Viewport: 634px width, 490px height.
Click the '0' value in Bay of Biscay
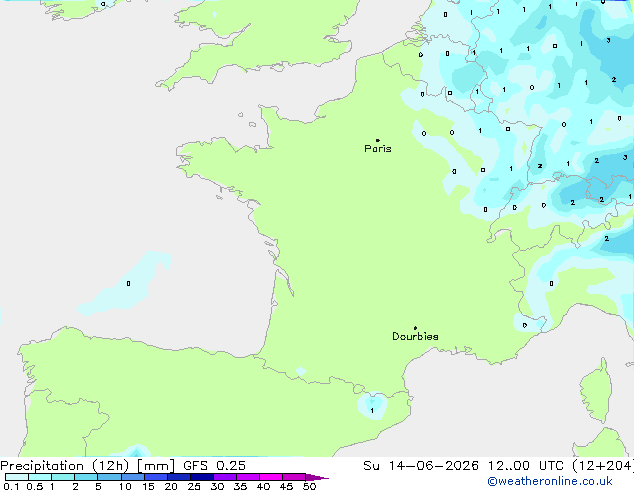pyautogui.click(x=128, y=283)
